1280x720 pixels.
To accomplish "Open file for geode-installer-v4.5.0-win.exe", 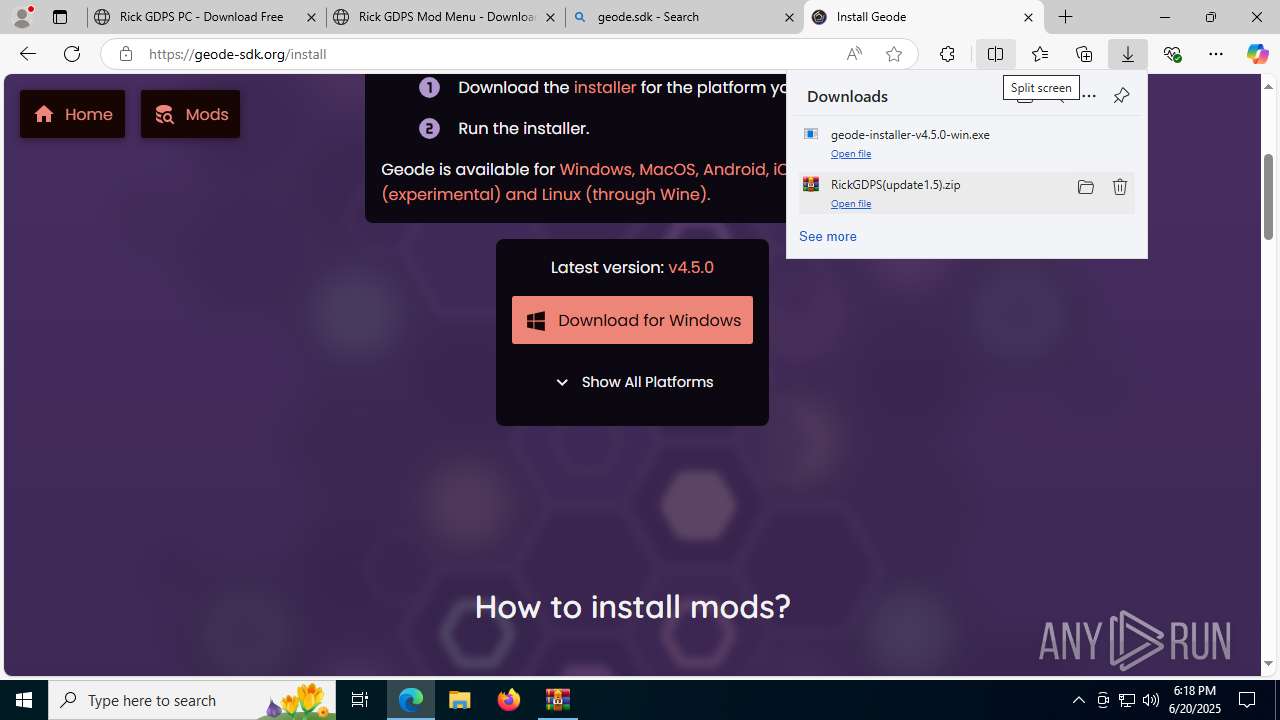I will point(851,153).
